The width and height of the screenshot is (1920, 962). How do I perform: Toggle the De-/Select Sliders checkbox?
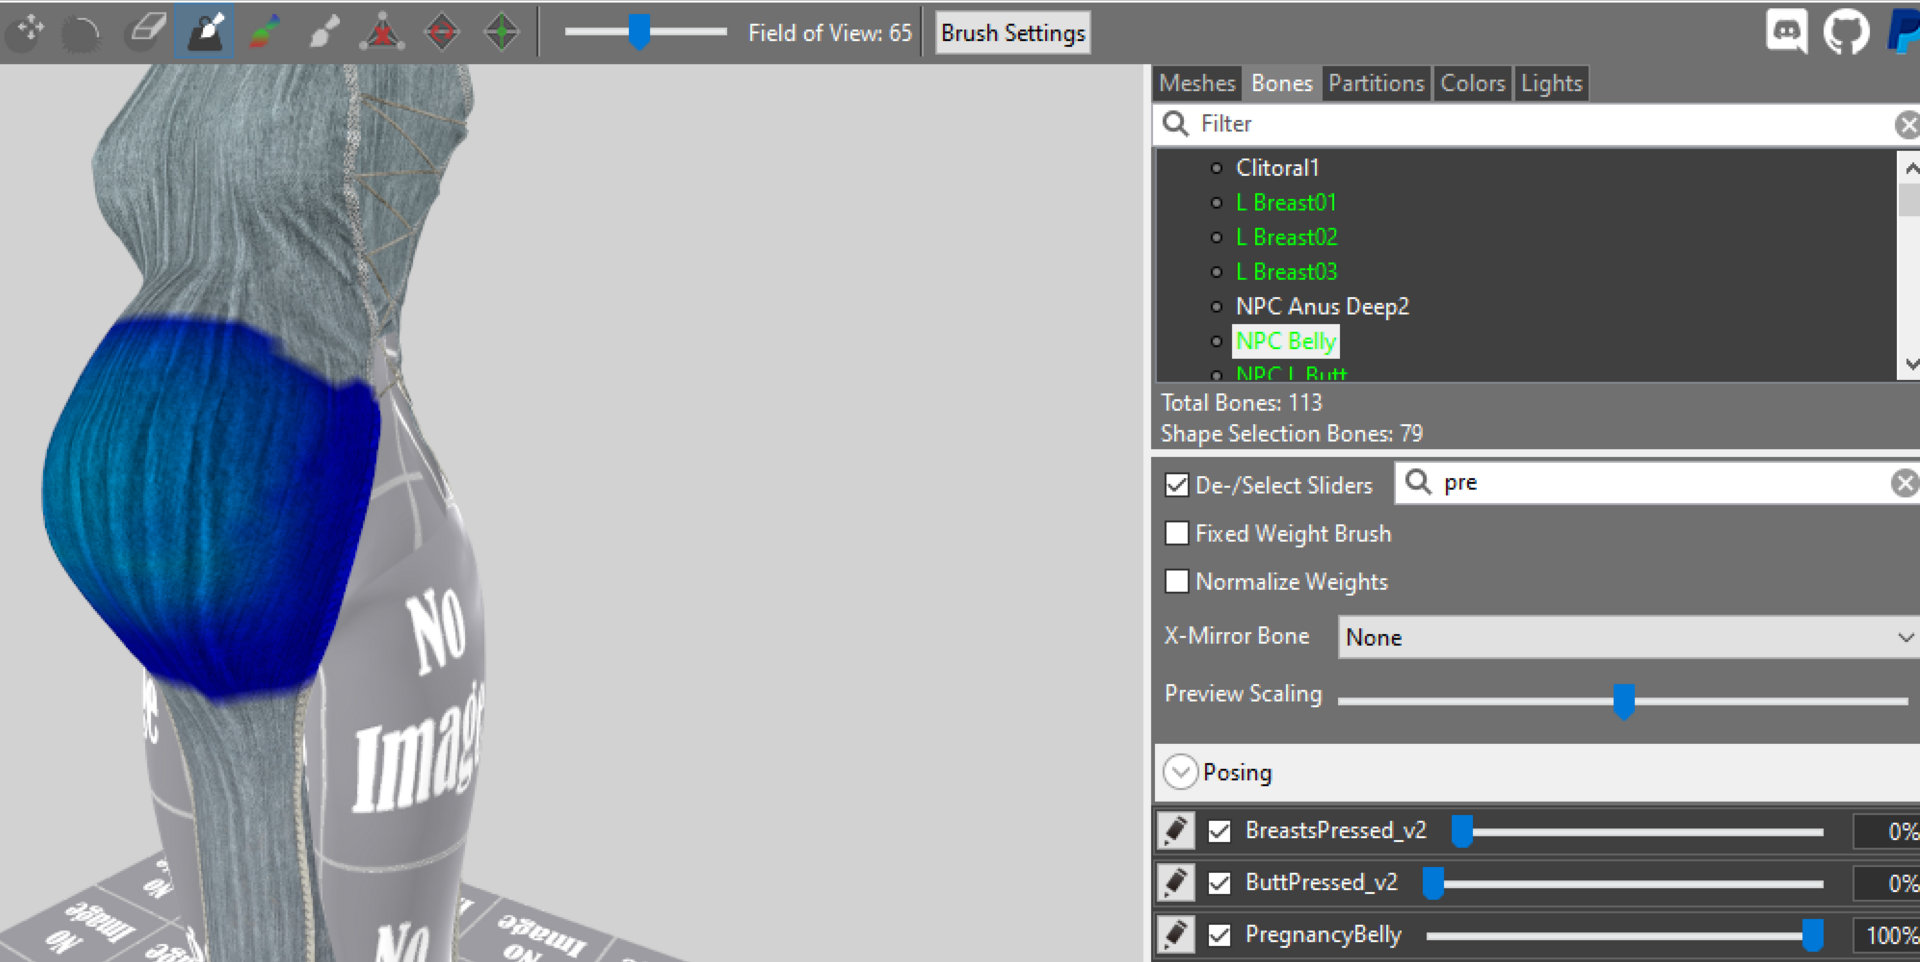[x=1177, y=485]
